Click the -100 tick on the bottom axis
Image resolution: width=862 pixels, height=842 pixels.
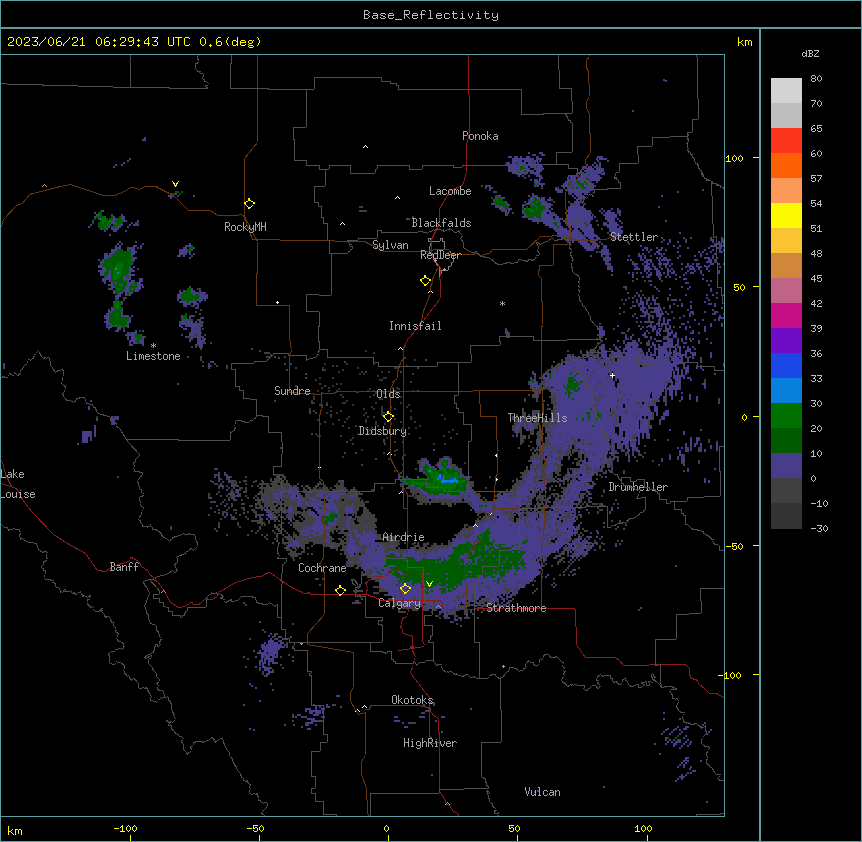125,829
